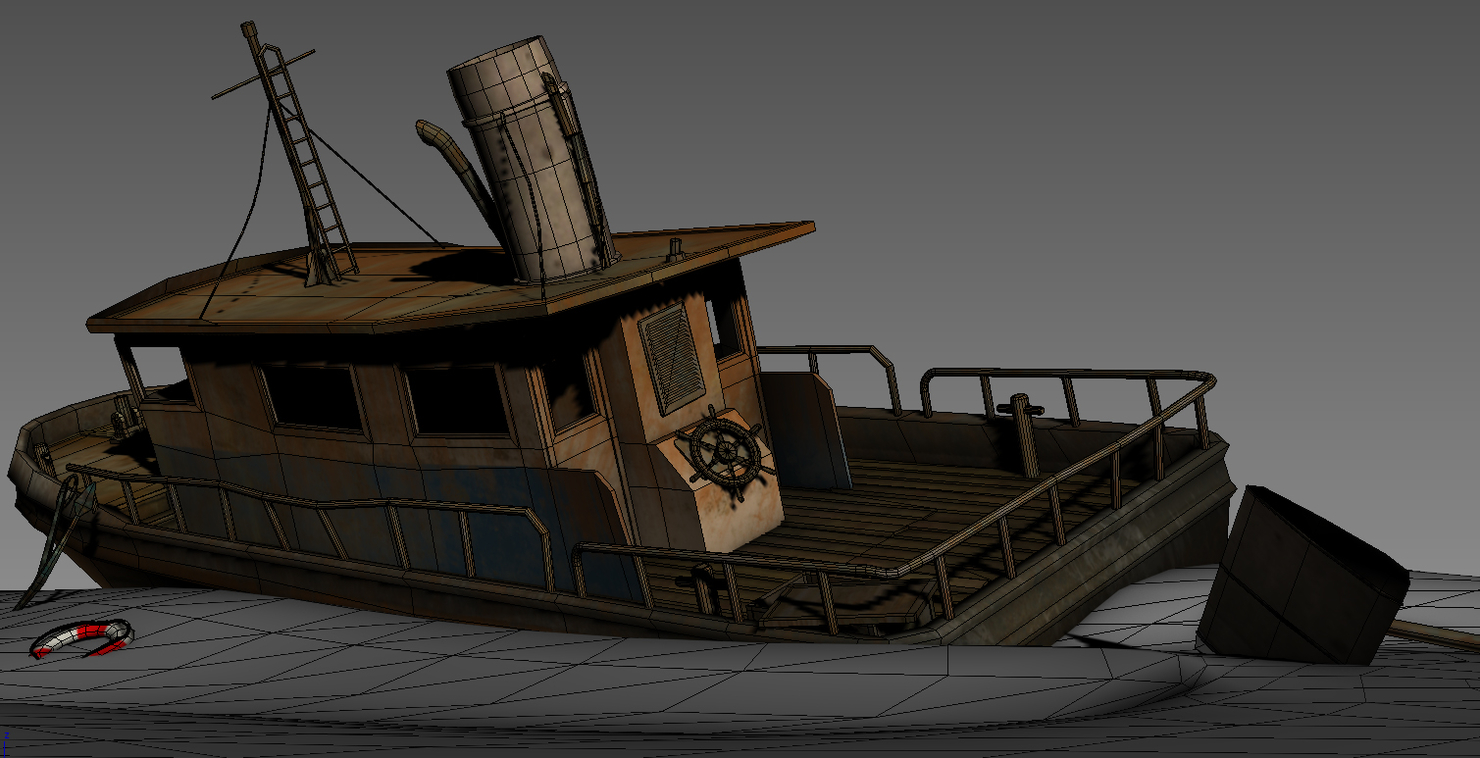Image resolution: width=1480 pixels, height=758 pixels.
Task: Click the blue Z-axis indicator
Action: pos(7,737)
